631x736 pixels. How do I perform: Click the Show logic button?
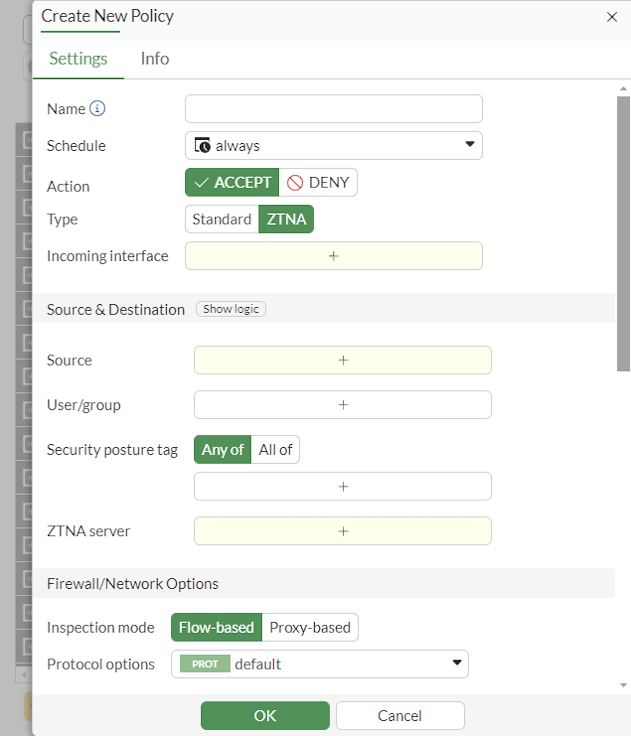point(231,309)
